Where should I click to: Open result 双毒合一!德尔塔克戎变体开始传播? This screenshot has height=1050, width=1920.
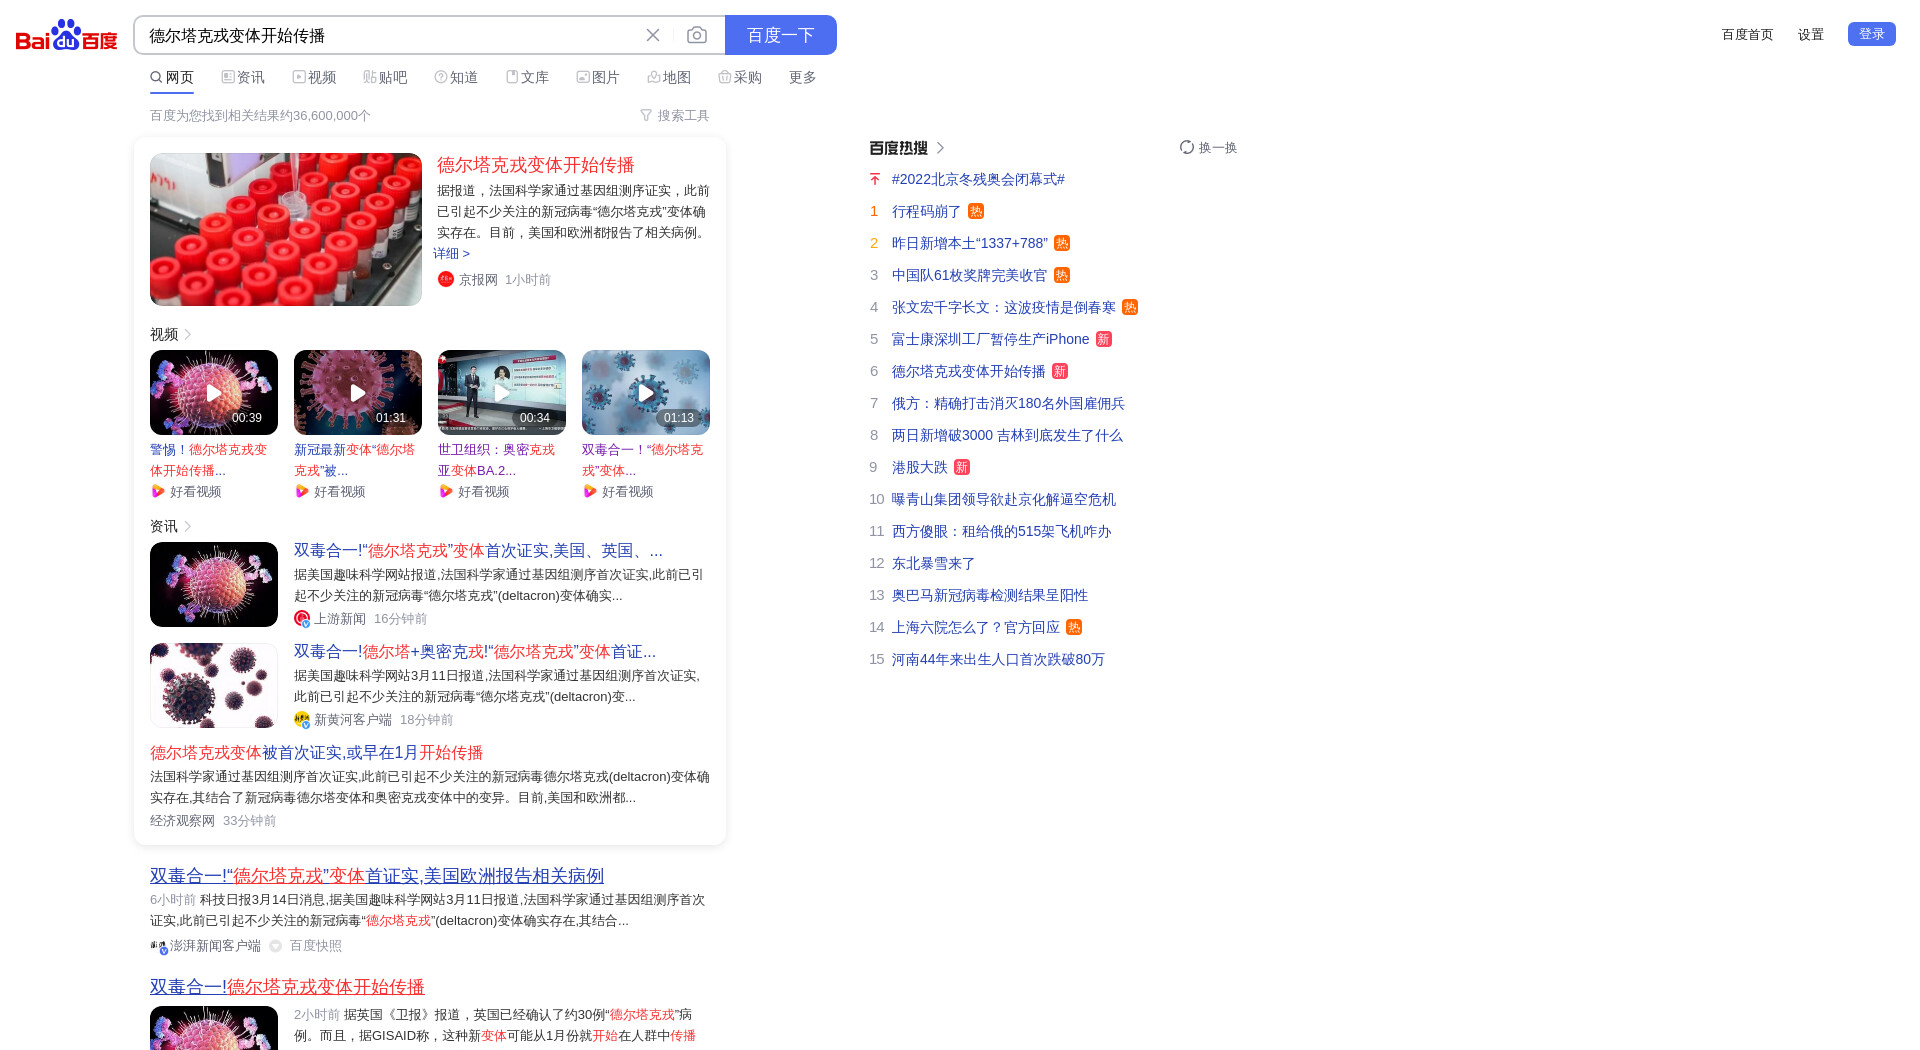[x=287, y=987]
